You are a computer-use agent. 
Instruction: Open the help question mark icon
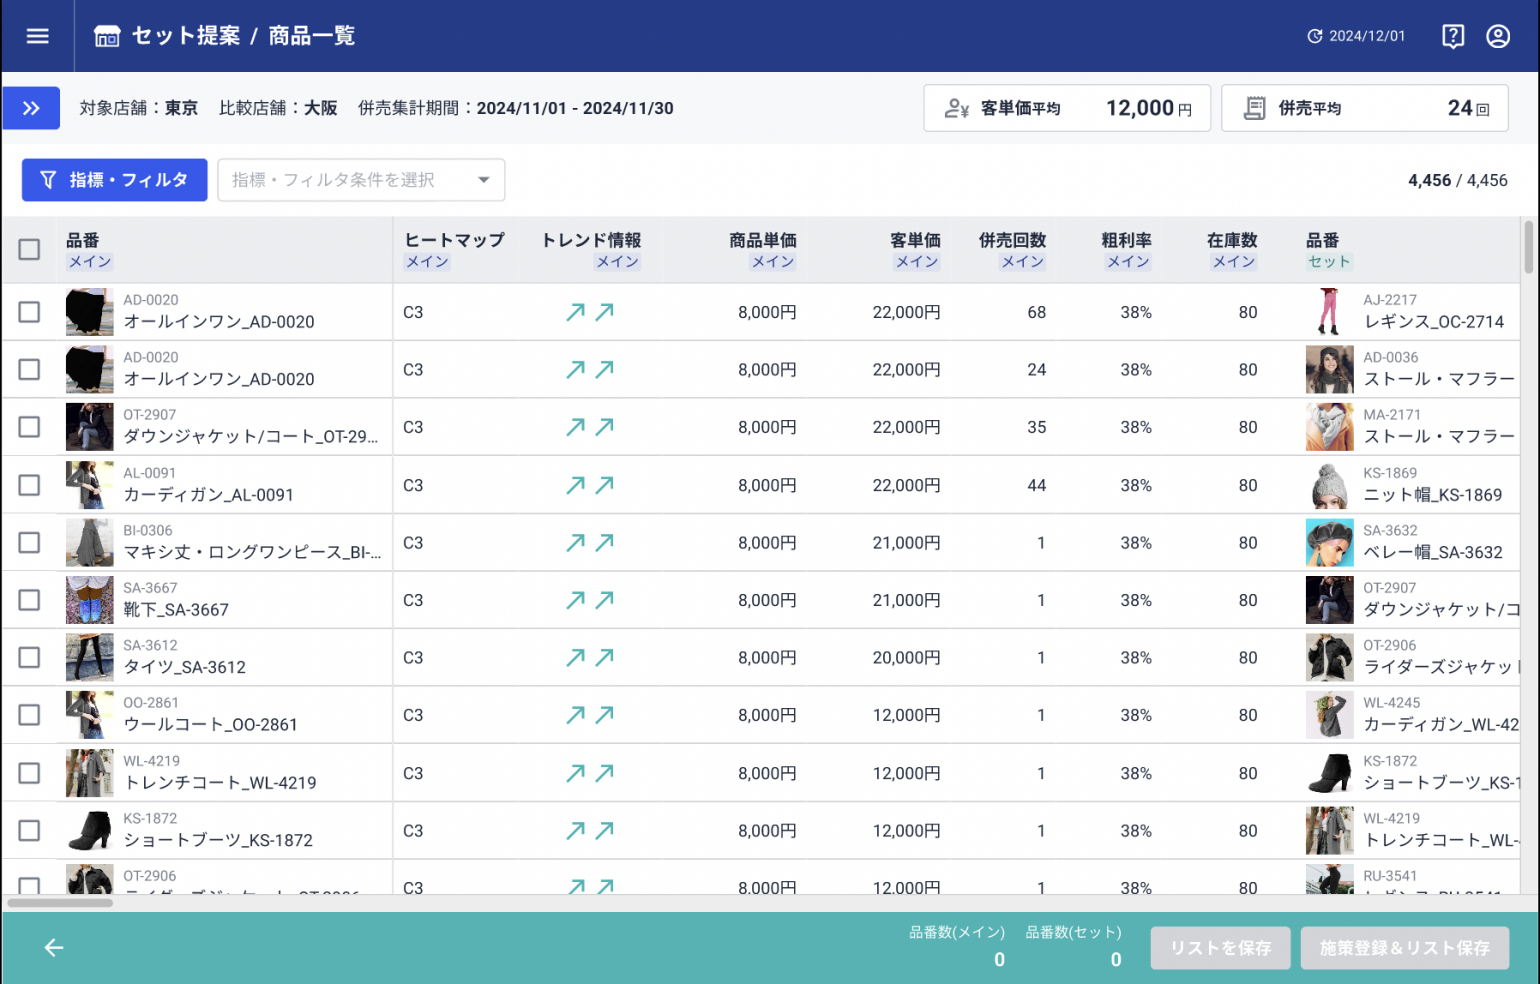tap(1452, 36)
